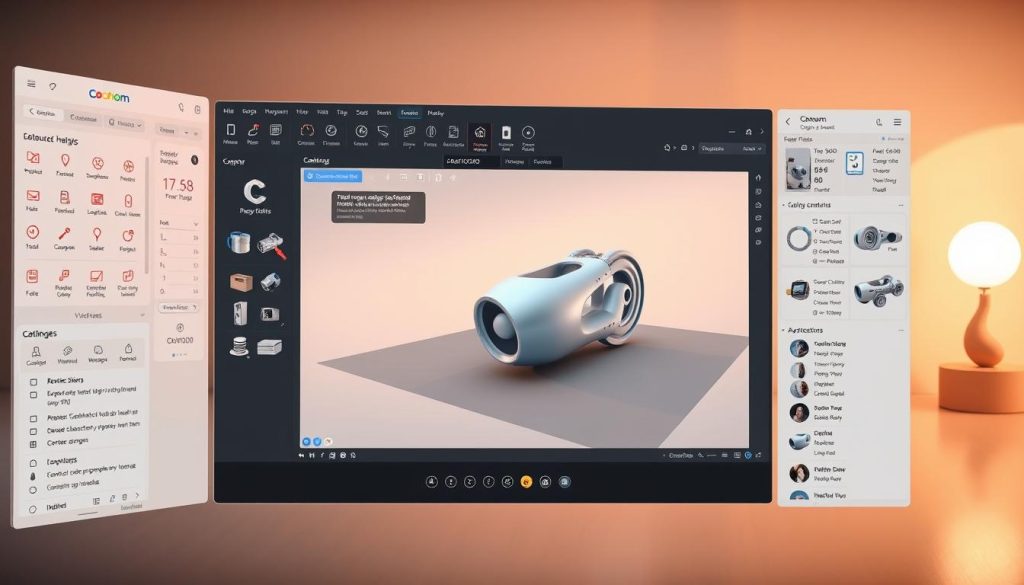The width and height of the screenshot is (1024, 585).
Task: Select the cup thumbnail in model library
Action: tap(238, 243)
